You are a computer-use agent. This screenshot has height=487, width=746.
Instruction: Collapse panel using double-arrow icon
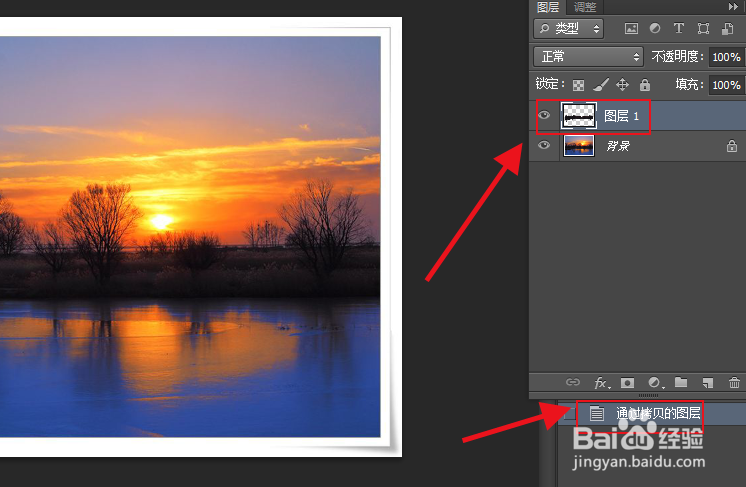tap(733, 7)
